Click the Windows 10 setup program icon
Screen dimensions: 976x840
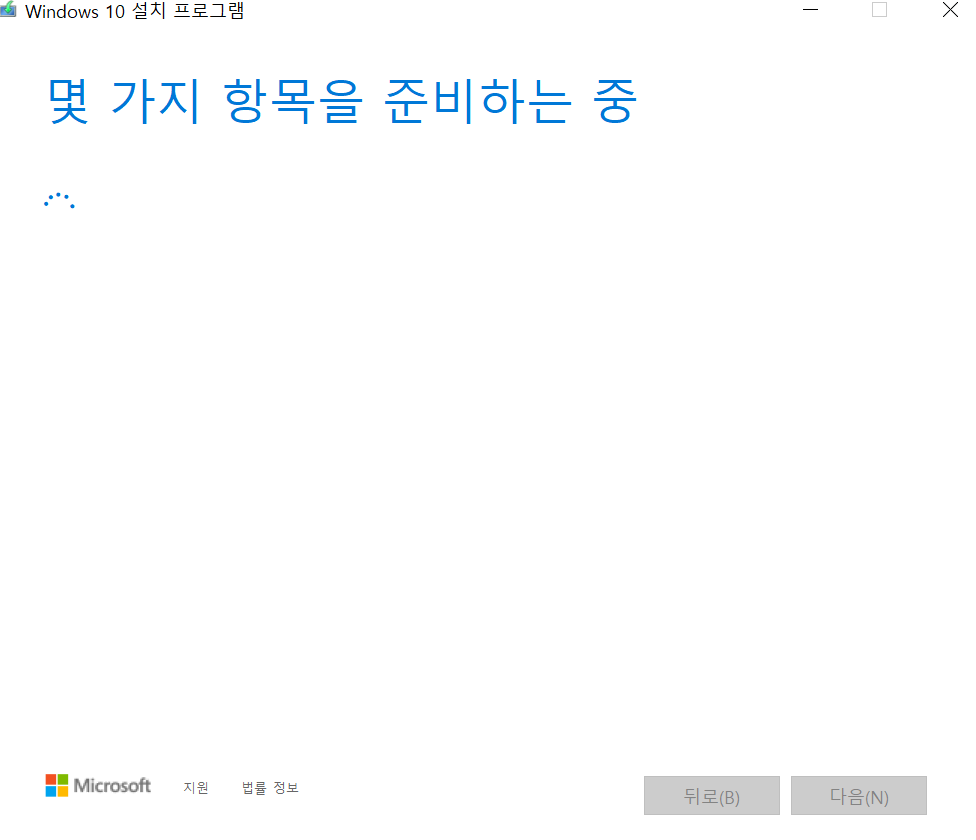(8, 9)
